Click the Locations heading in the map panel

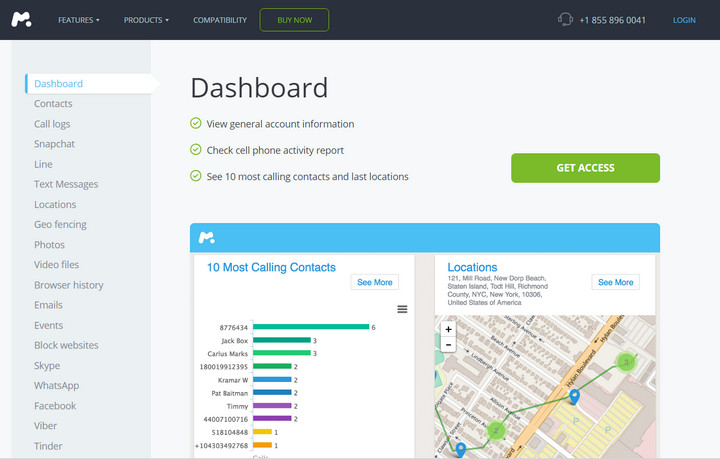pos(472,267)
